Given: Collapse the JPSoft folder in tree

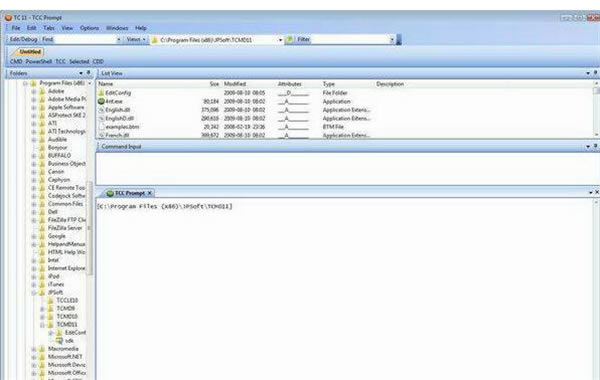Looking at the screenshot, I should pyautogui.click(x=34, y=293).
